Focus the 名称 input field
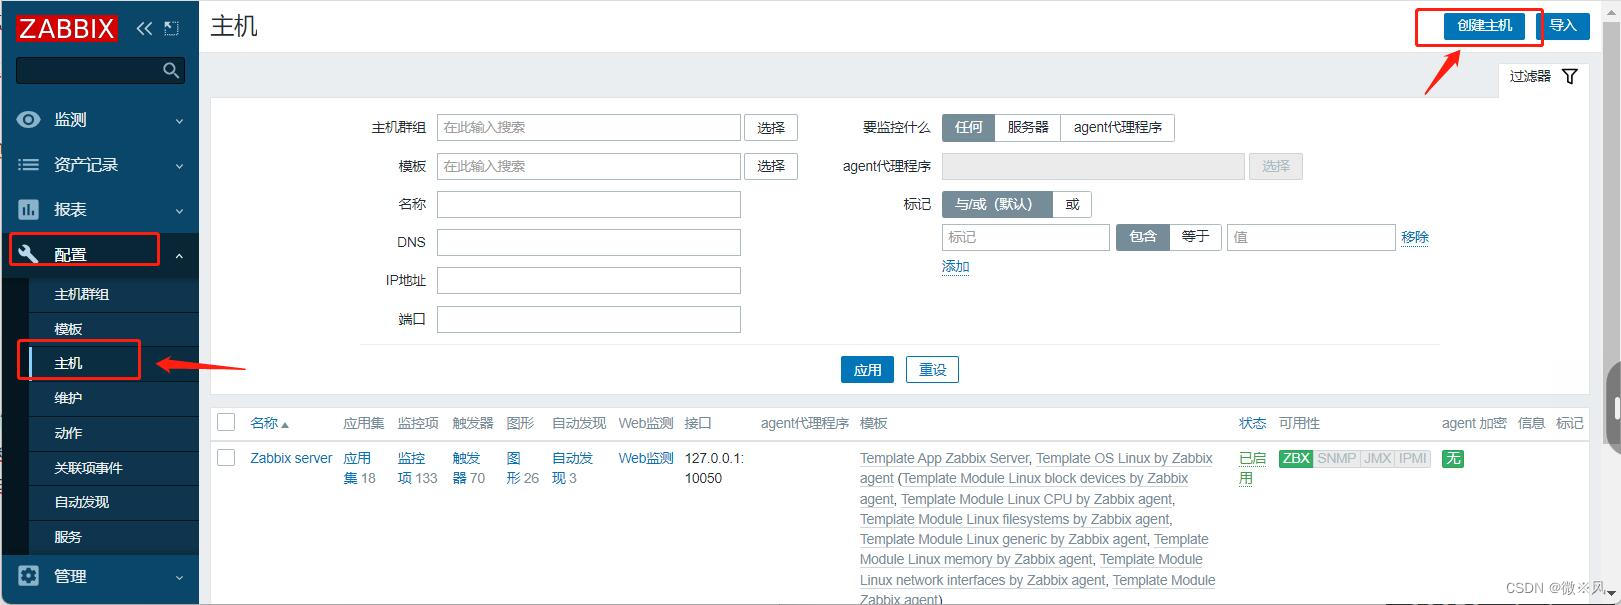The height and width of the screenshot is (605, 1621). point(589,204)
